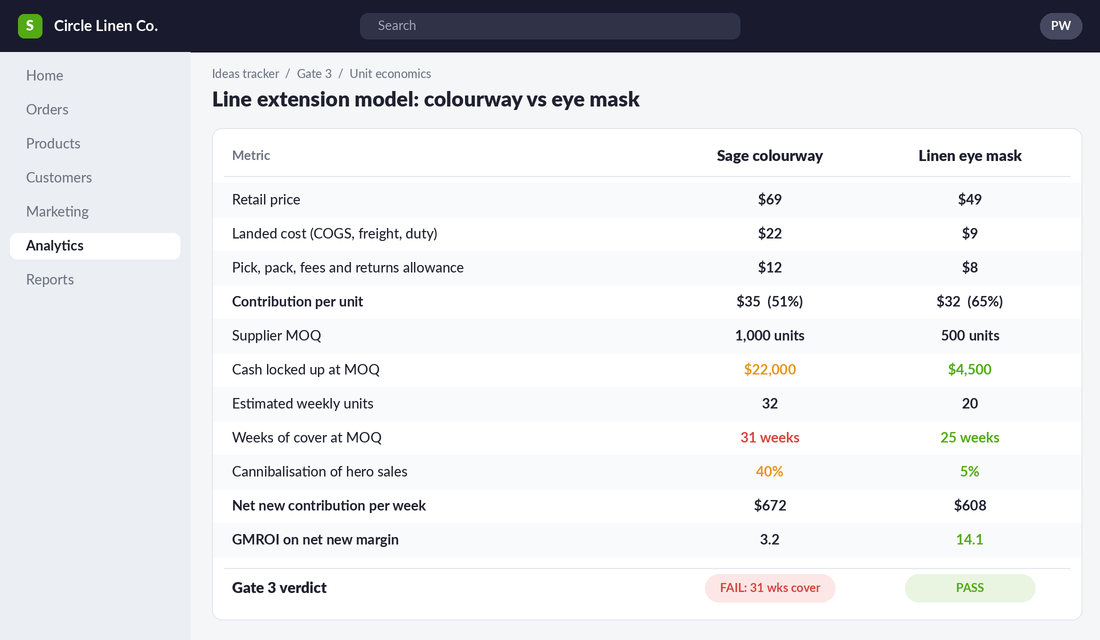Select the $32 (65%) contribution value
1100x640 pixels.
pos(970,302)
